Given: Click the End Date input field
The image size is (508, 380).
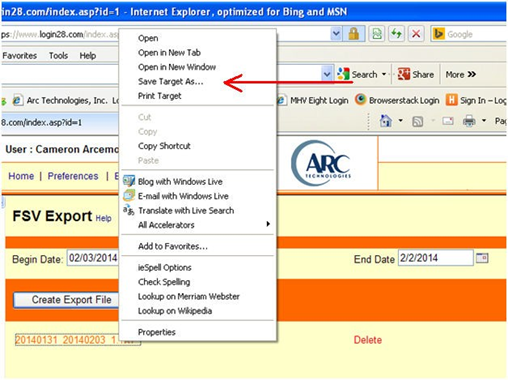Looking at the screenshot, I should tap(435, 258).
